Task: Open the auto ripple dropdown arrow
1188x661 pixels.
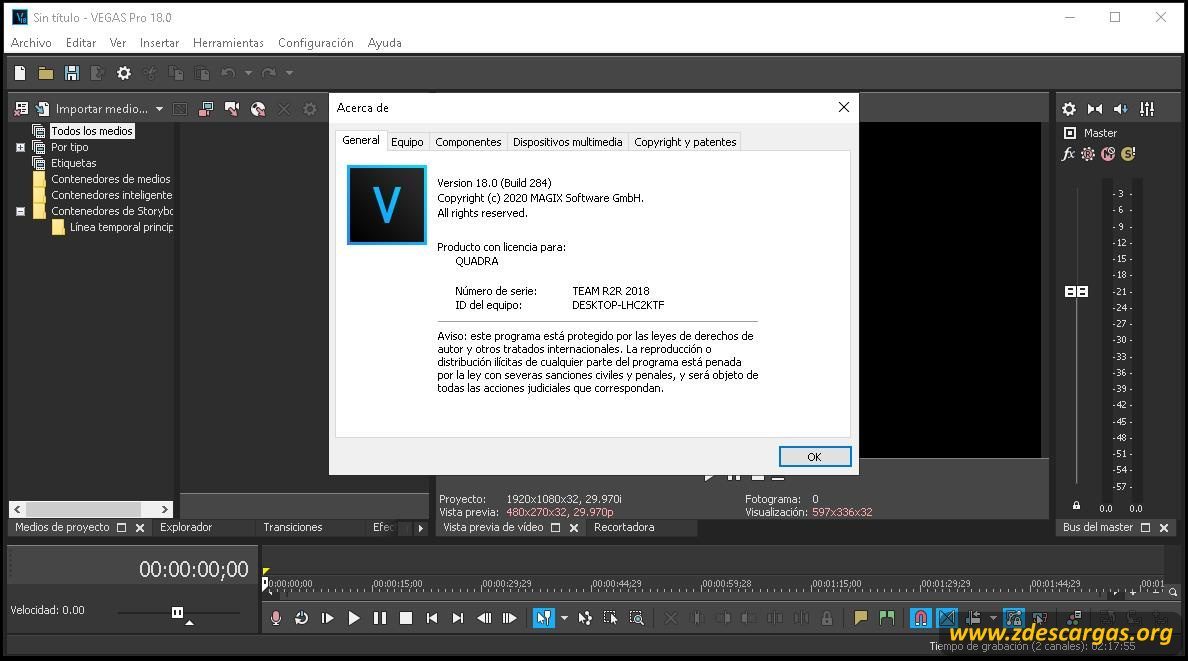Action: [993, 619]
